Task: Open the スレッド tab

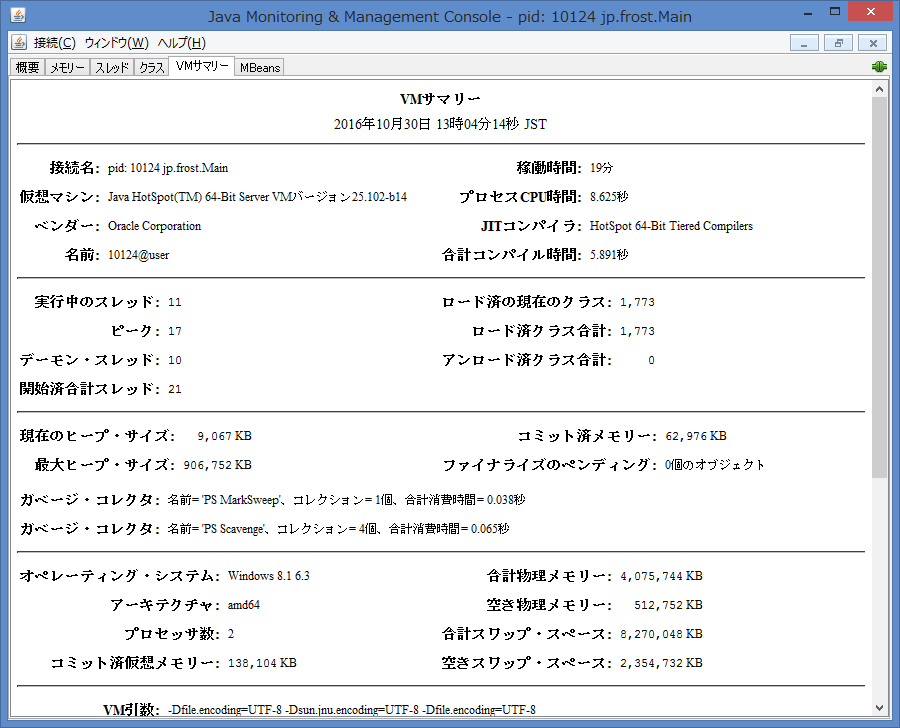Action: 111,66
